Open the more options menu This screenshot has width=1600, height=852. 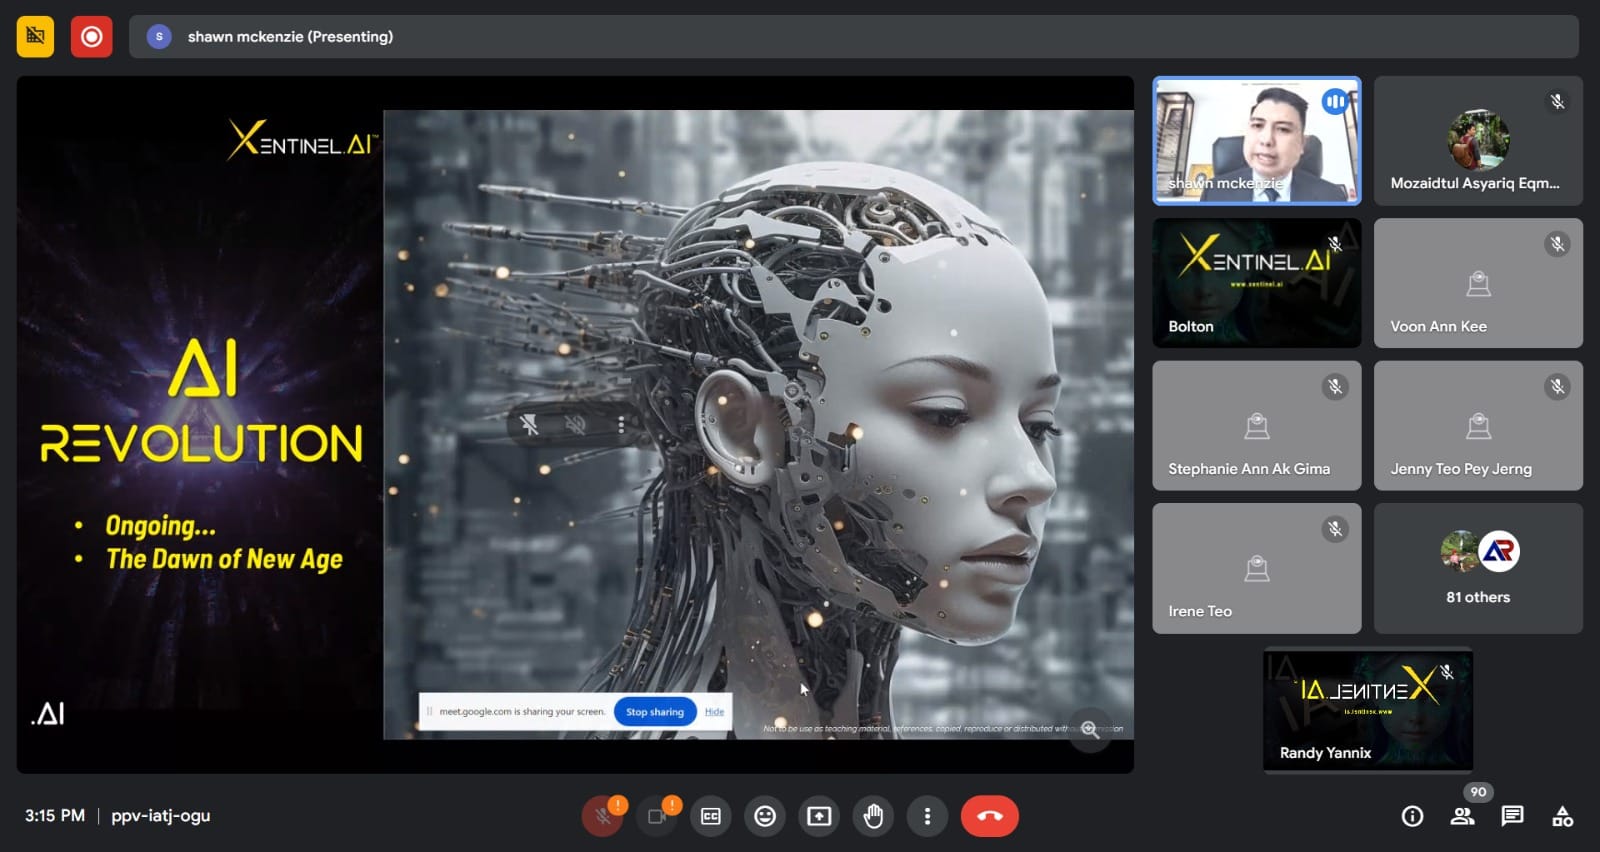927,817
